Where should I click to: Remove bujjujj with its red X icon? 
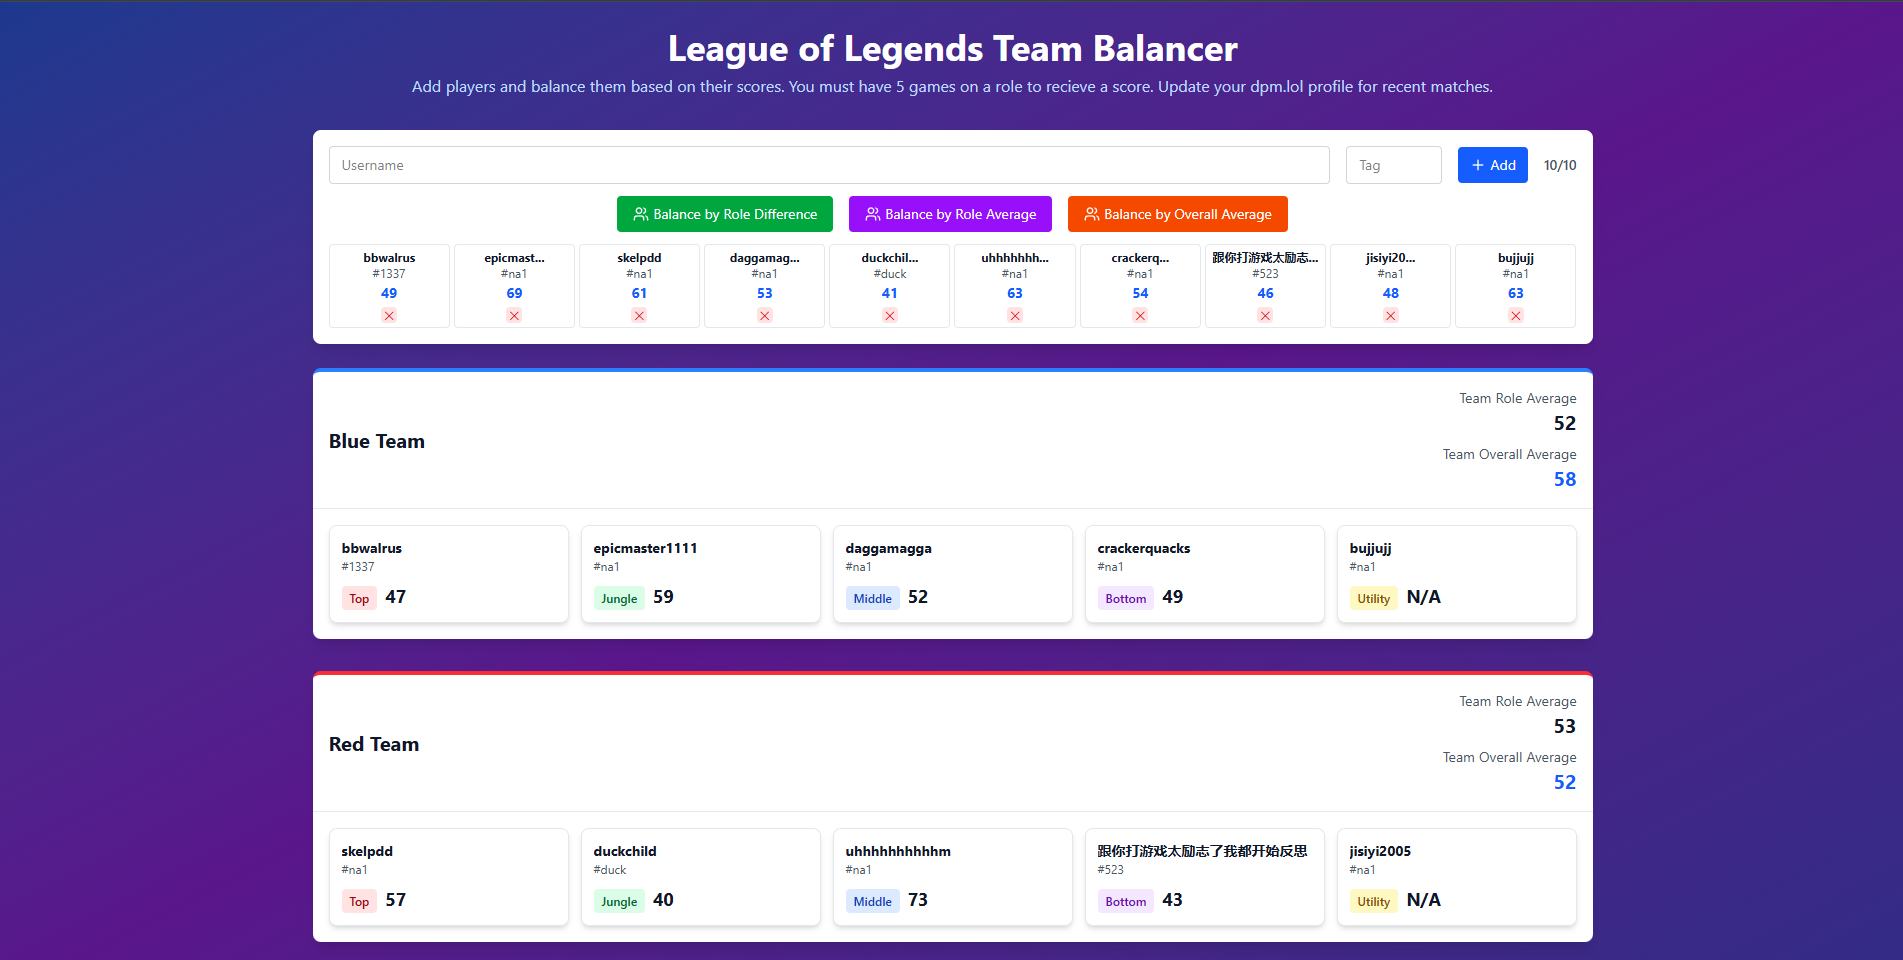point(1515,315)
